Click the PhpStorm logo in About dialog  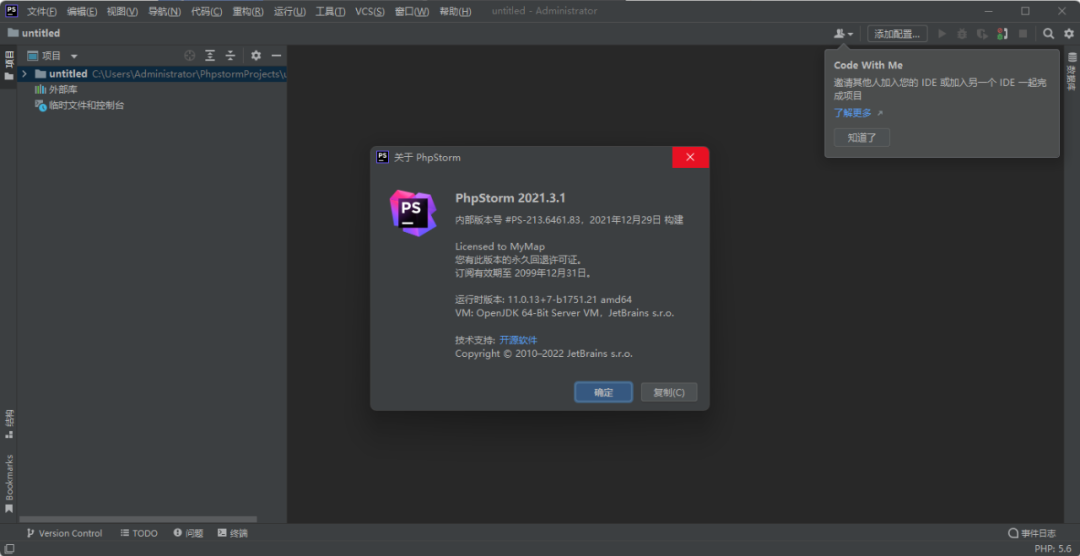click(x=412, y=213)
